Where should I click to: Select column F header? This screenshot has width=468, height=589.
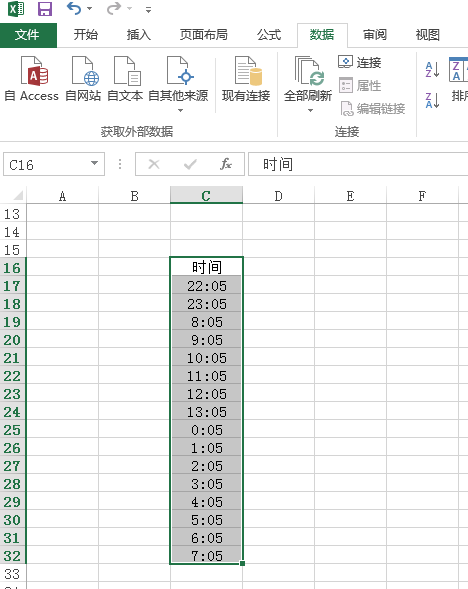(422, 196)
